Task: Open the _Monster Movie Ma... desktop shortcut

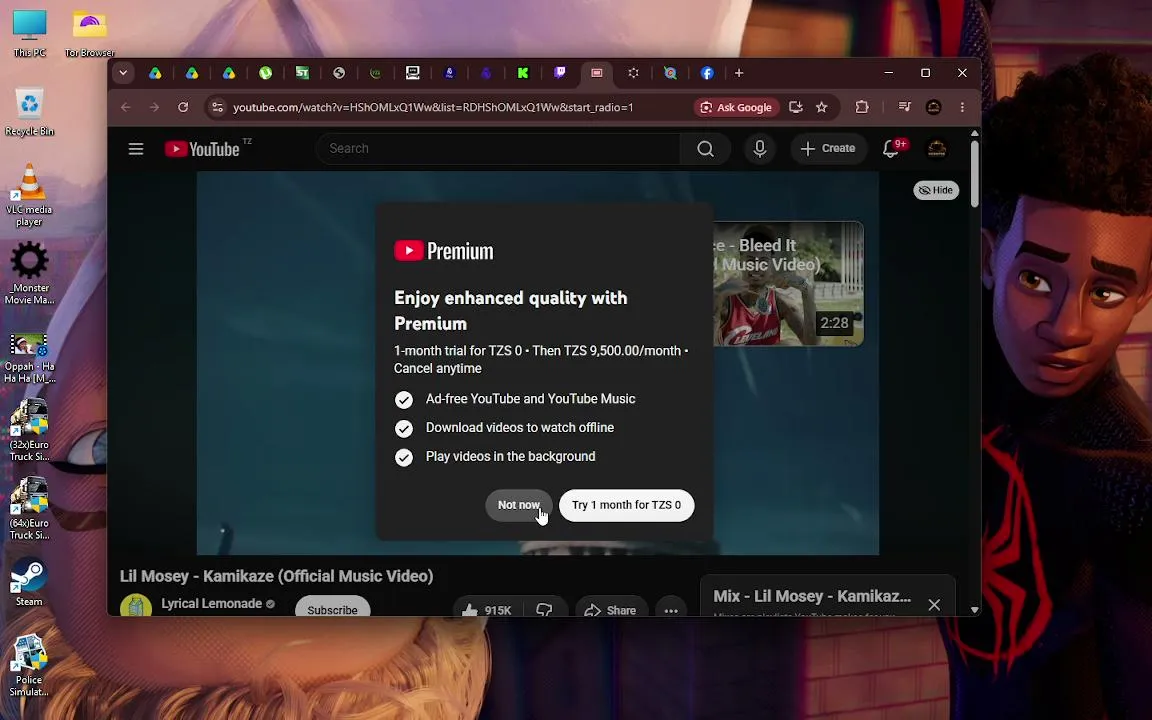Action: (29, 273)
